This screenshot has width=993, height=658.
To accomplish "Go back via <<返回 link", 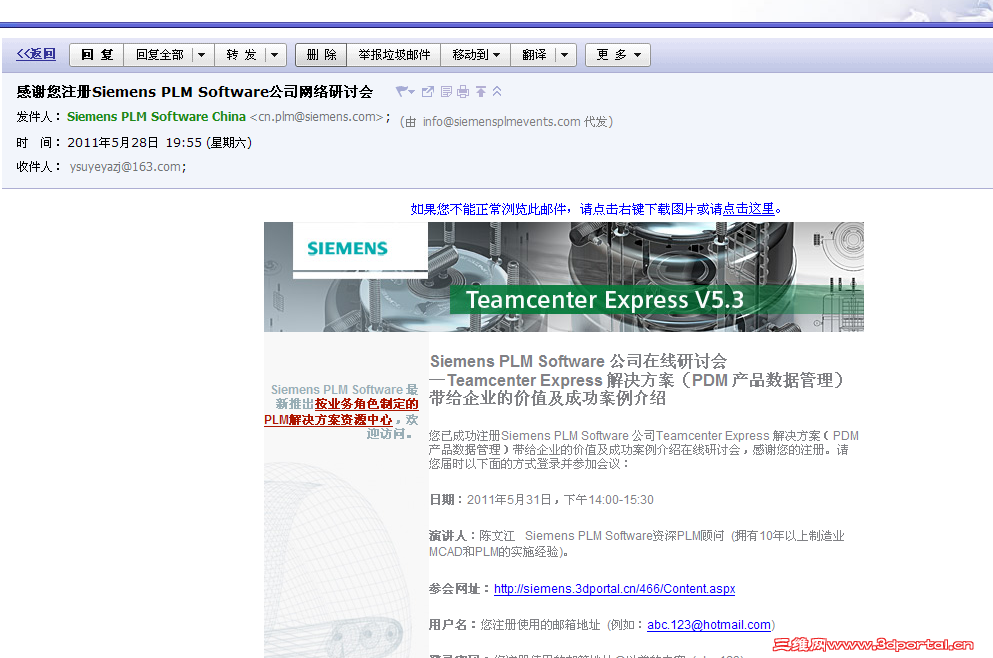I will tap(36, 54).
